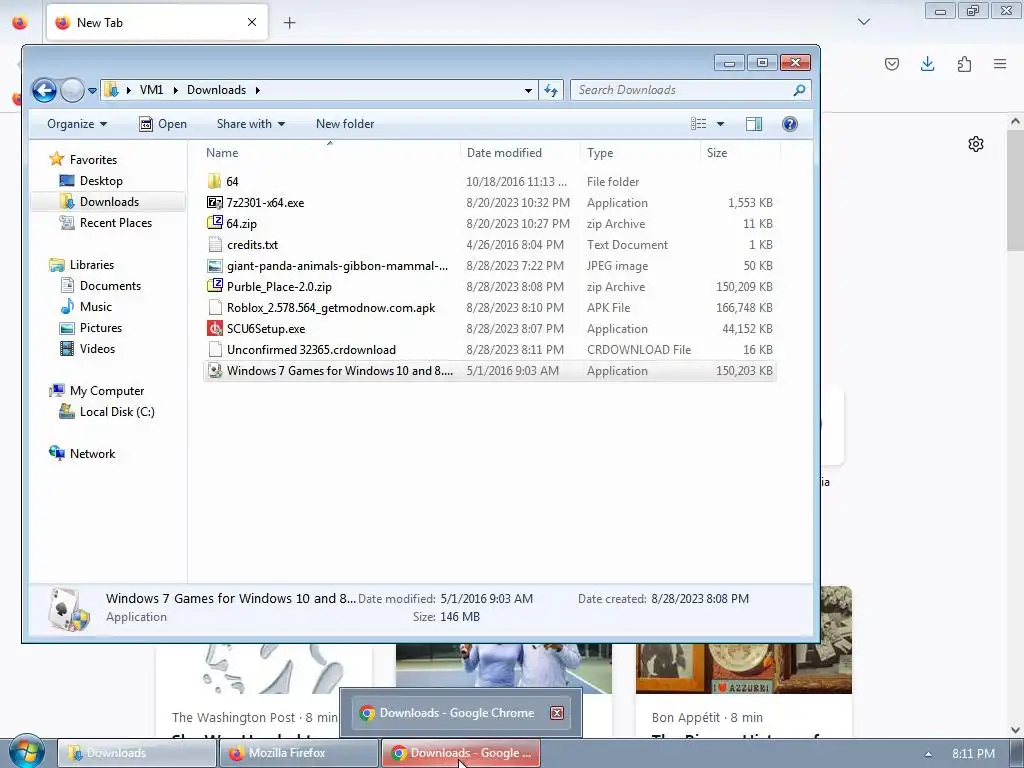Viewport: 1024px width, 768px height.
Task: Open the Organize menu
Action: click(x=76, y=124)
